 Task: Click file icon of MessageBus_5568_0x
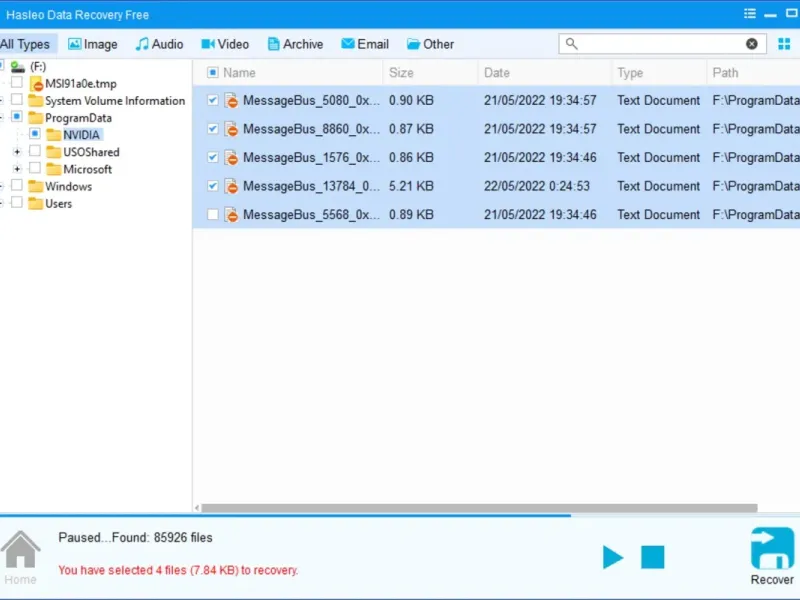click(x=232, y=215)
